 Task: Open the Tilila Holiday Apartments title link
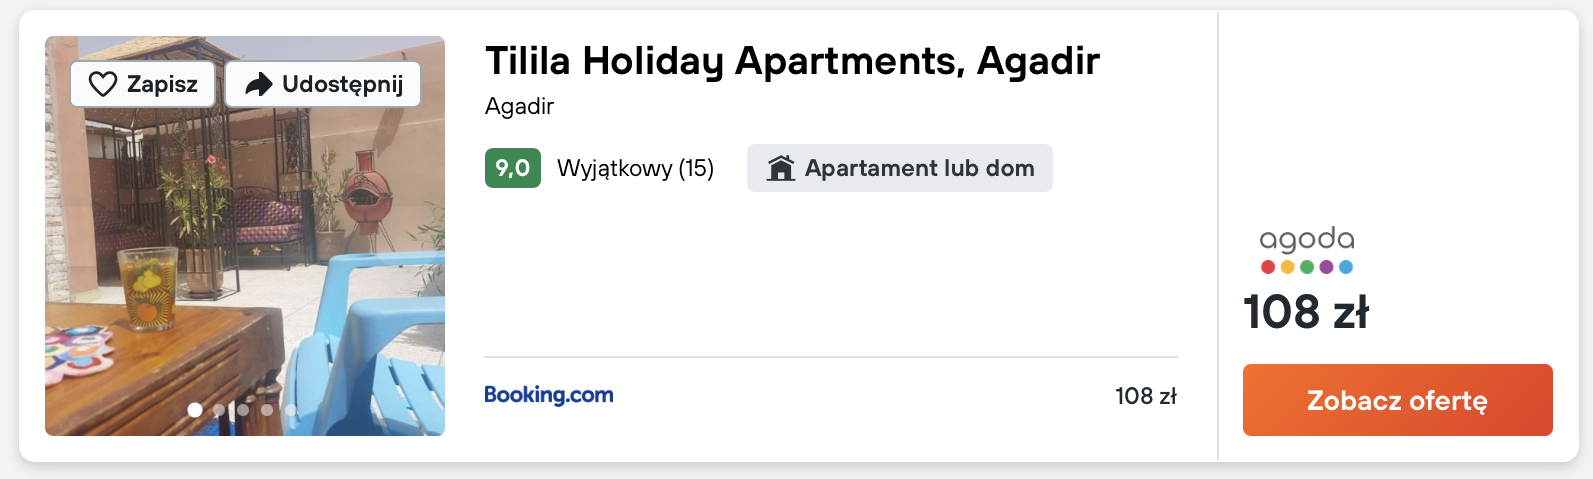[x=791, y=61]
